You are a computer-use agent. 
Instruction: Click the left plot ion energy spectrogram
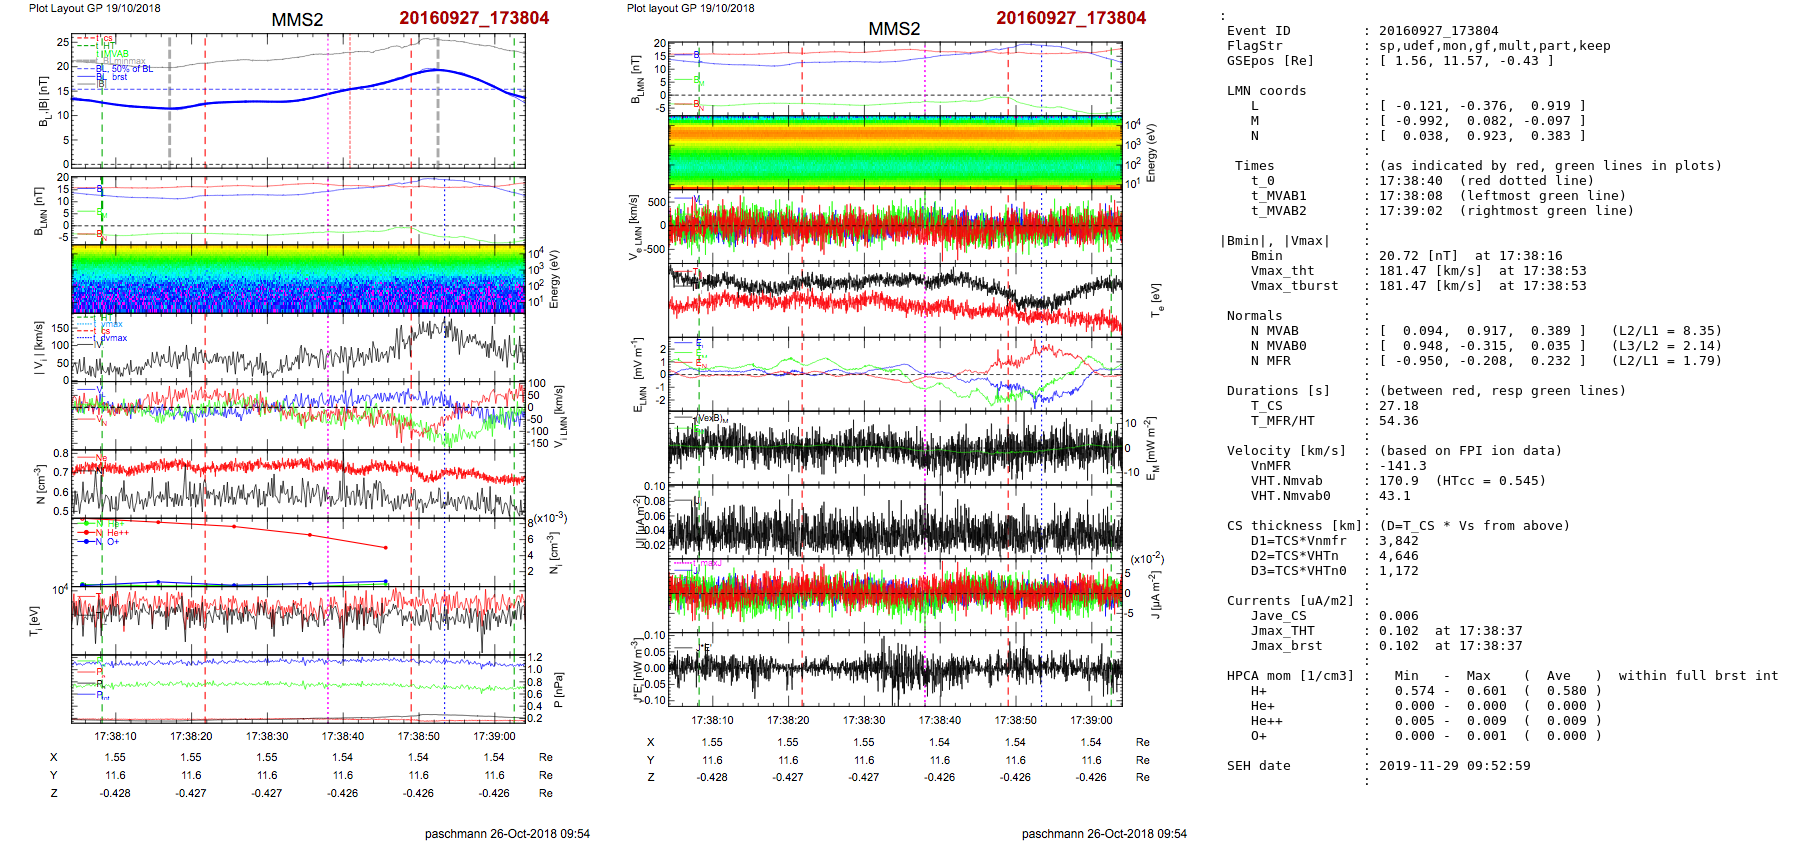[298, 279]
